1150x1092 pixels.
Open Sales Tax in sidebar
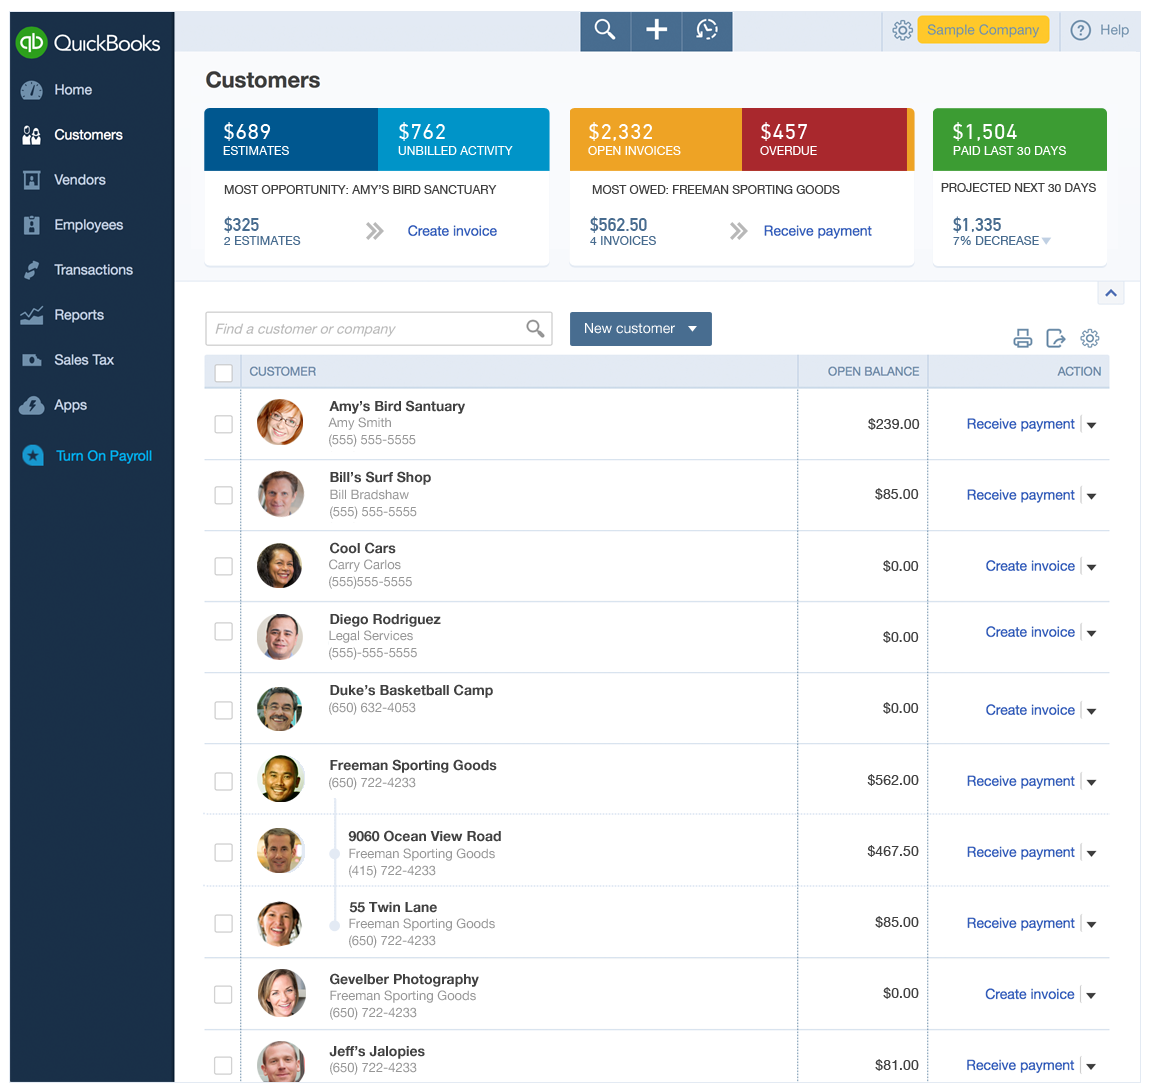click(84, 360)
